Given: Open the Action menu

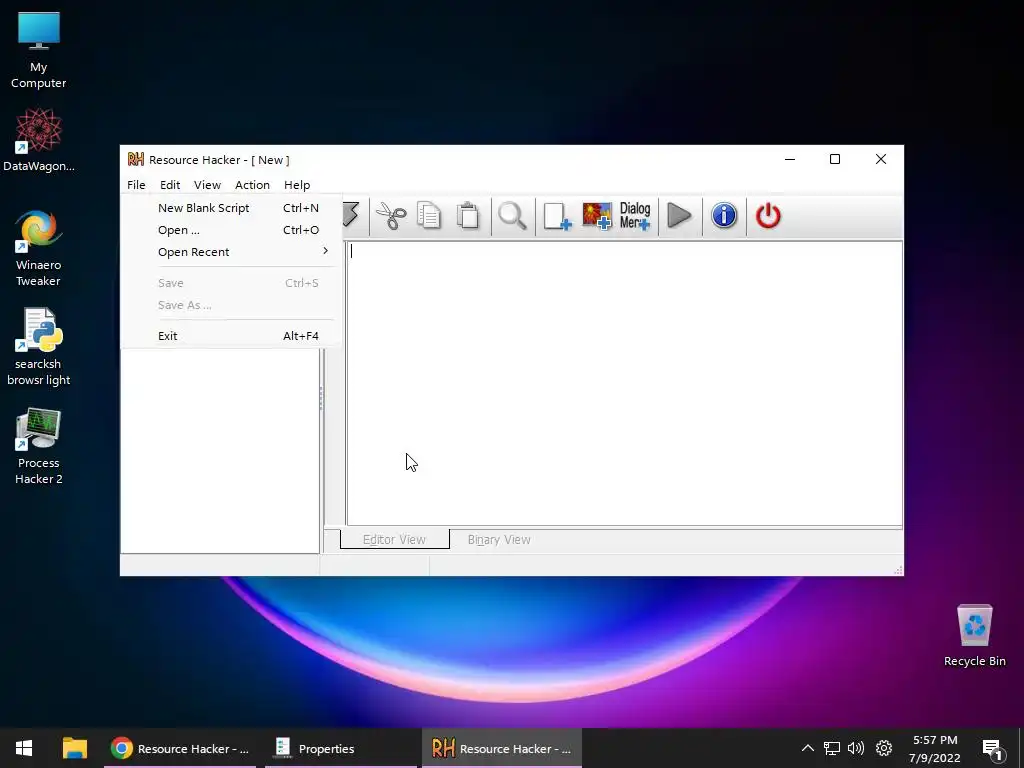Looking at the screenshot, I should 252,185.
